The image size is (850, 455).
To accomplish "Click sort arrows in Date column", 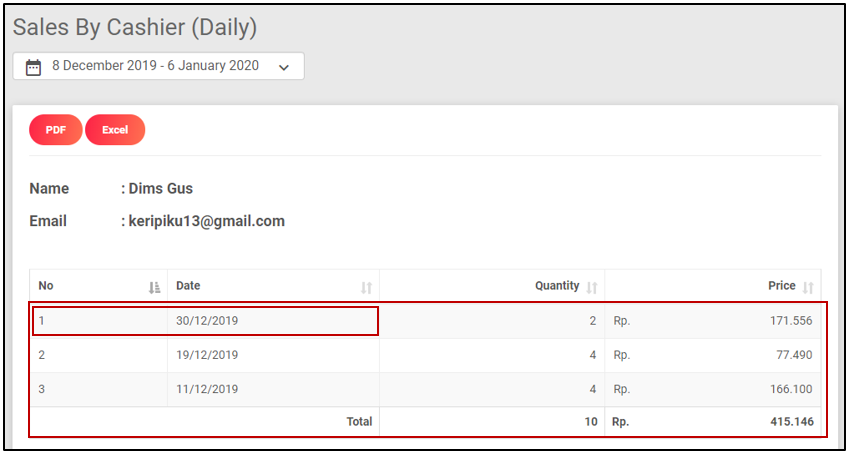I will tap(366, 287).
